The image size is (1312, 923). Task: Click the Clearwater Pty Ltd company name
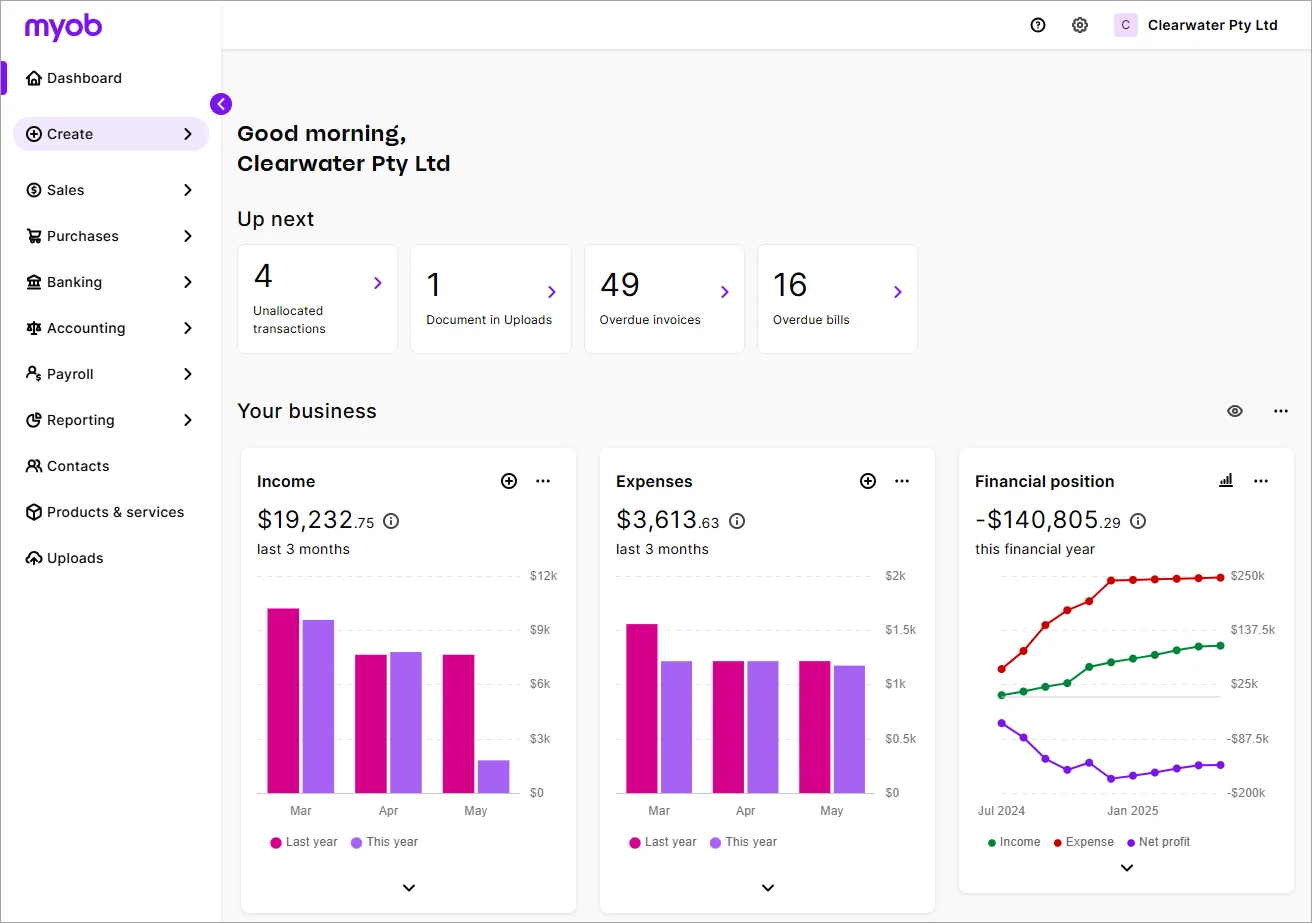(x=1213, y=25)
